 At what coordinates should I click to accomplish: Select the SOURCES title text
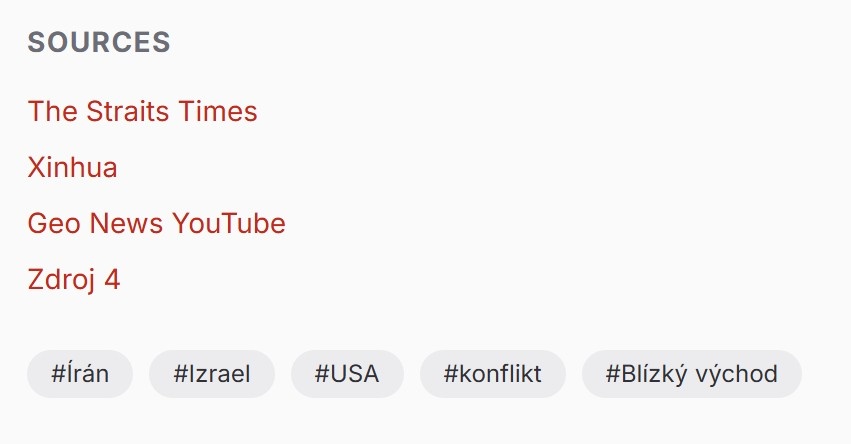pyautogui.click(x=99, y=42)
